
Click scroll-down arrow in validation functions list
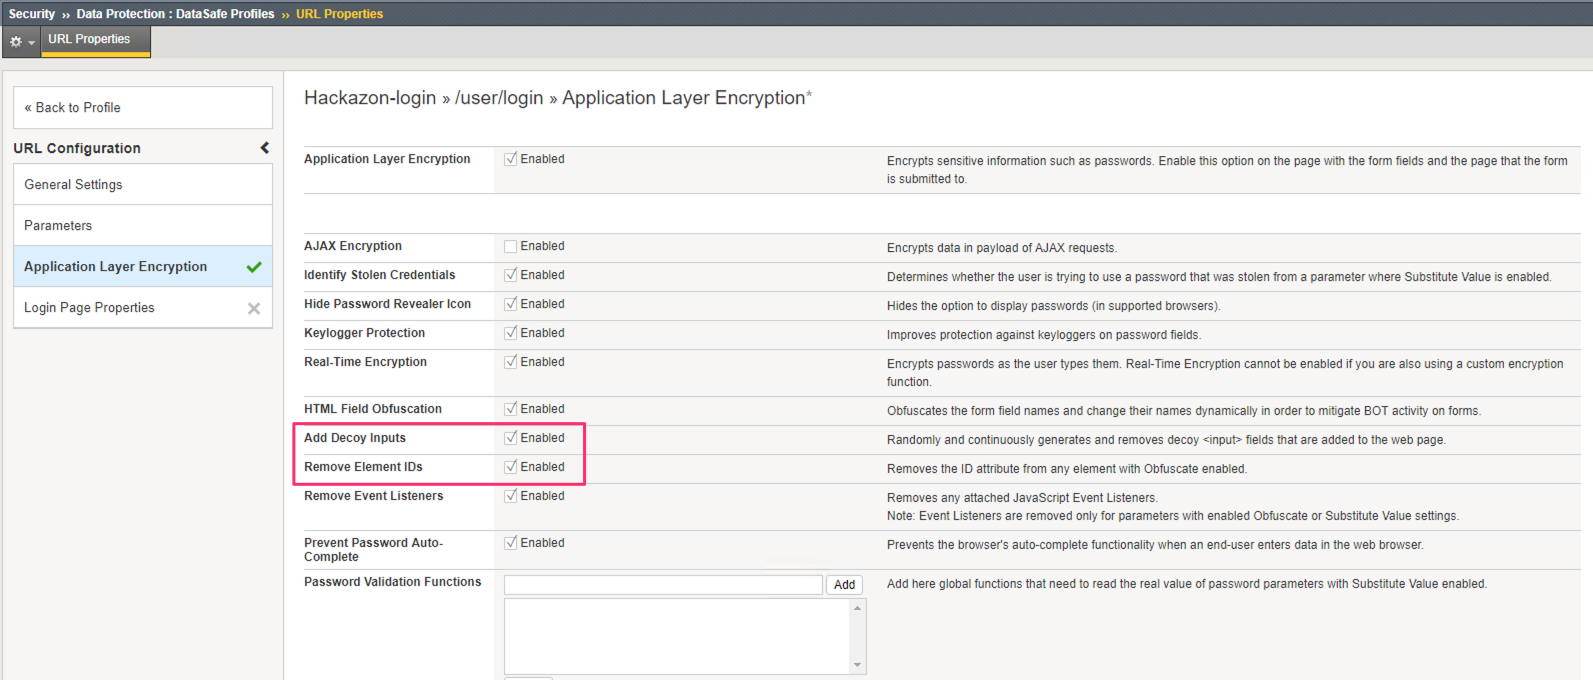pos(857,665)
